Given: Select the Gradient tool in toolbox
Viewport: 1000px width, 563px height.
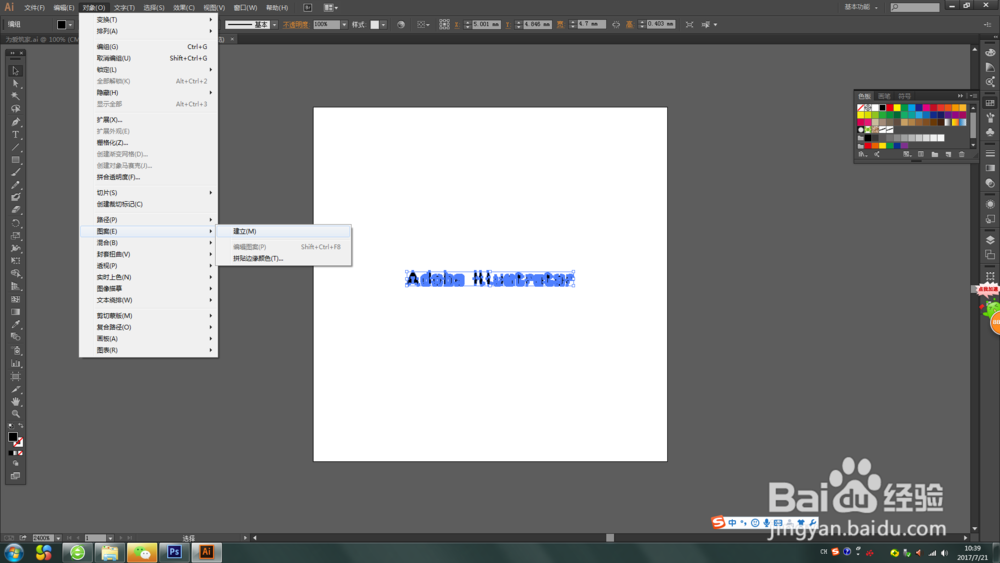Looking at the screenshot, I should pyautogui.click(x=15, y=312).
